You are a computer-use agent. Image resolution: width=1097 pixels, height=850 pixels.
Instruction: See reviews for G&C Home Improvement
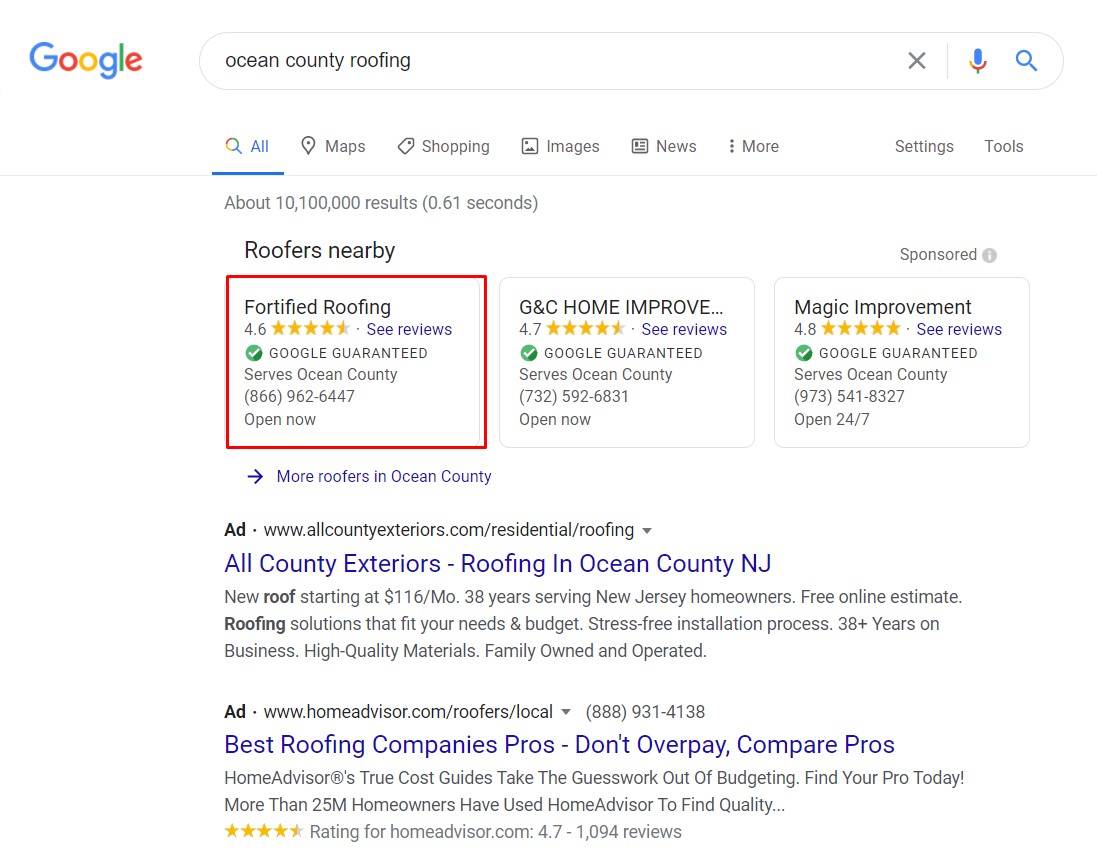tap(684, 329)
